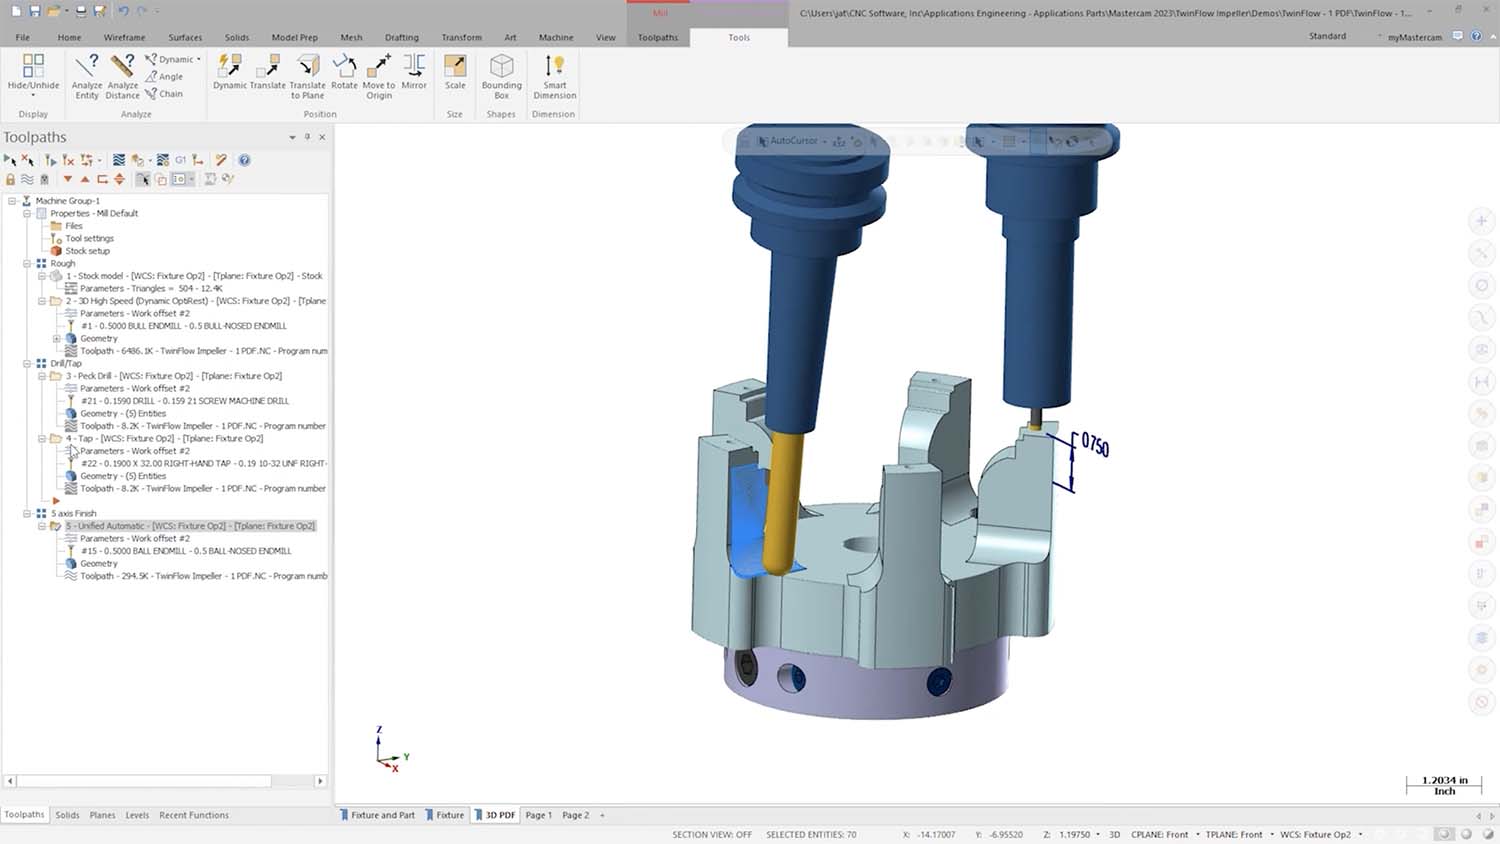Toggle toolpath display for selected operations
The image size is (1500, 844).
[x=27, y=179]
